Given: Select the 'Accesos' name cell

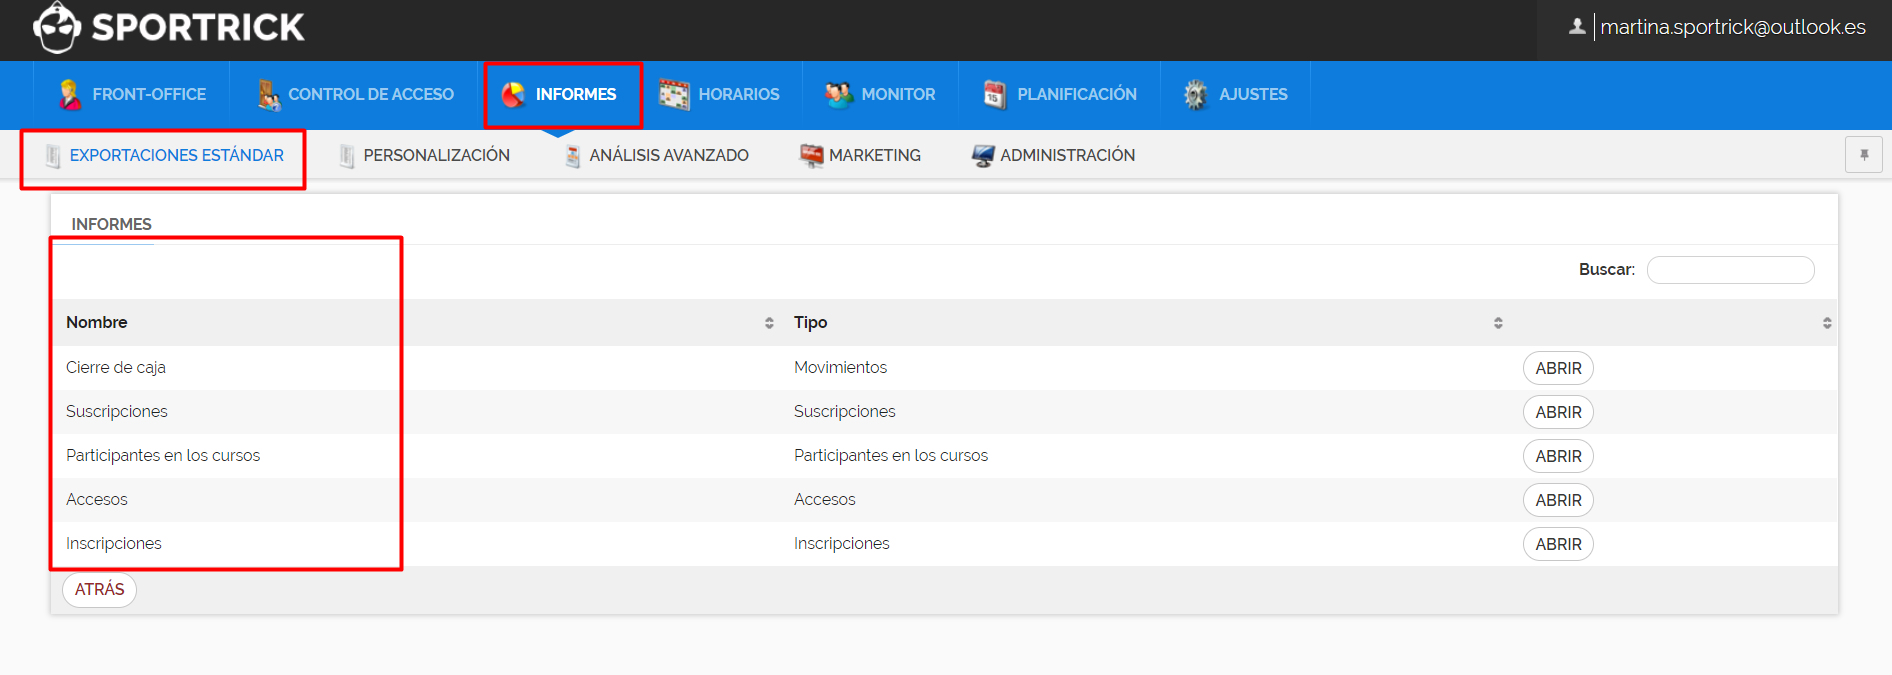Looking at the screenshot, I should [97, 500].
